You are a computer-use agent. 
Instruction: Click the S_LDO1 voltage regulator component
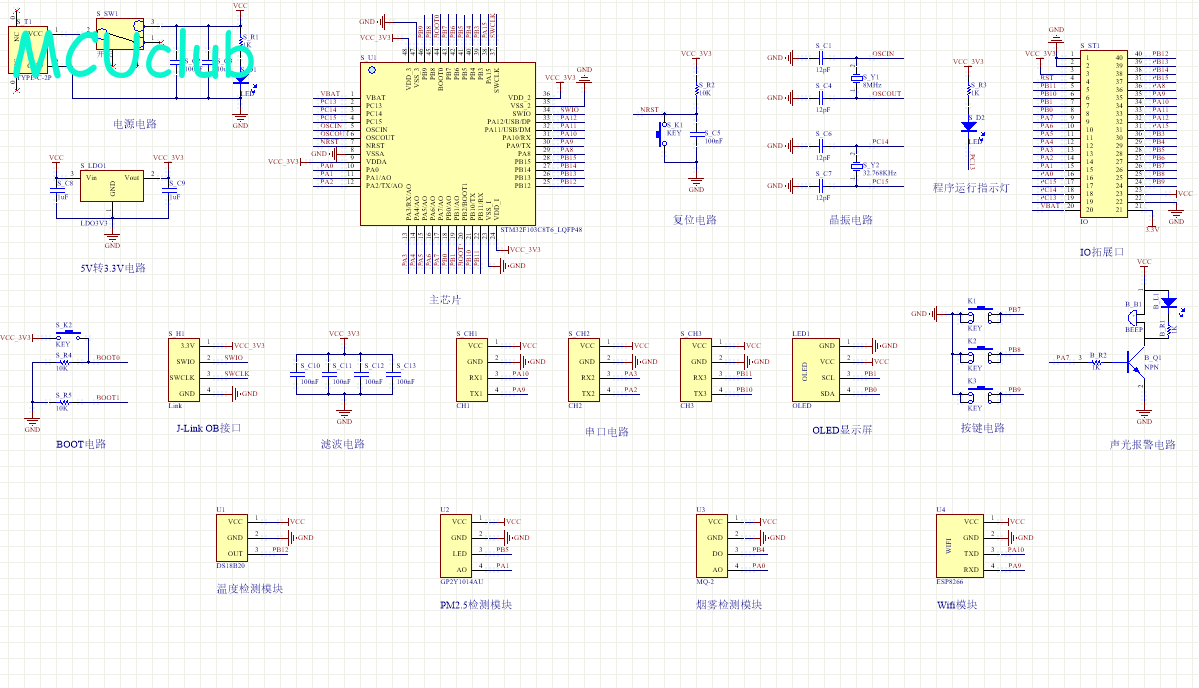(112, 186)
